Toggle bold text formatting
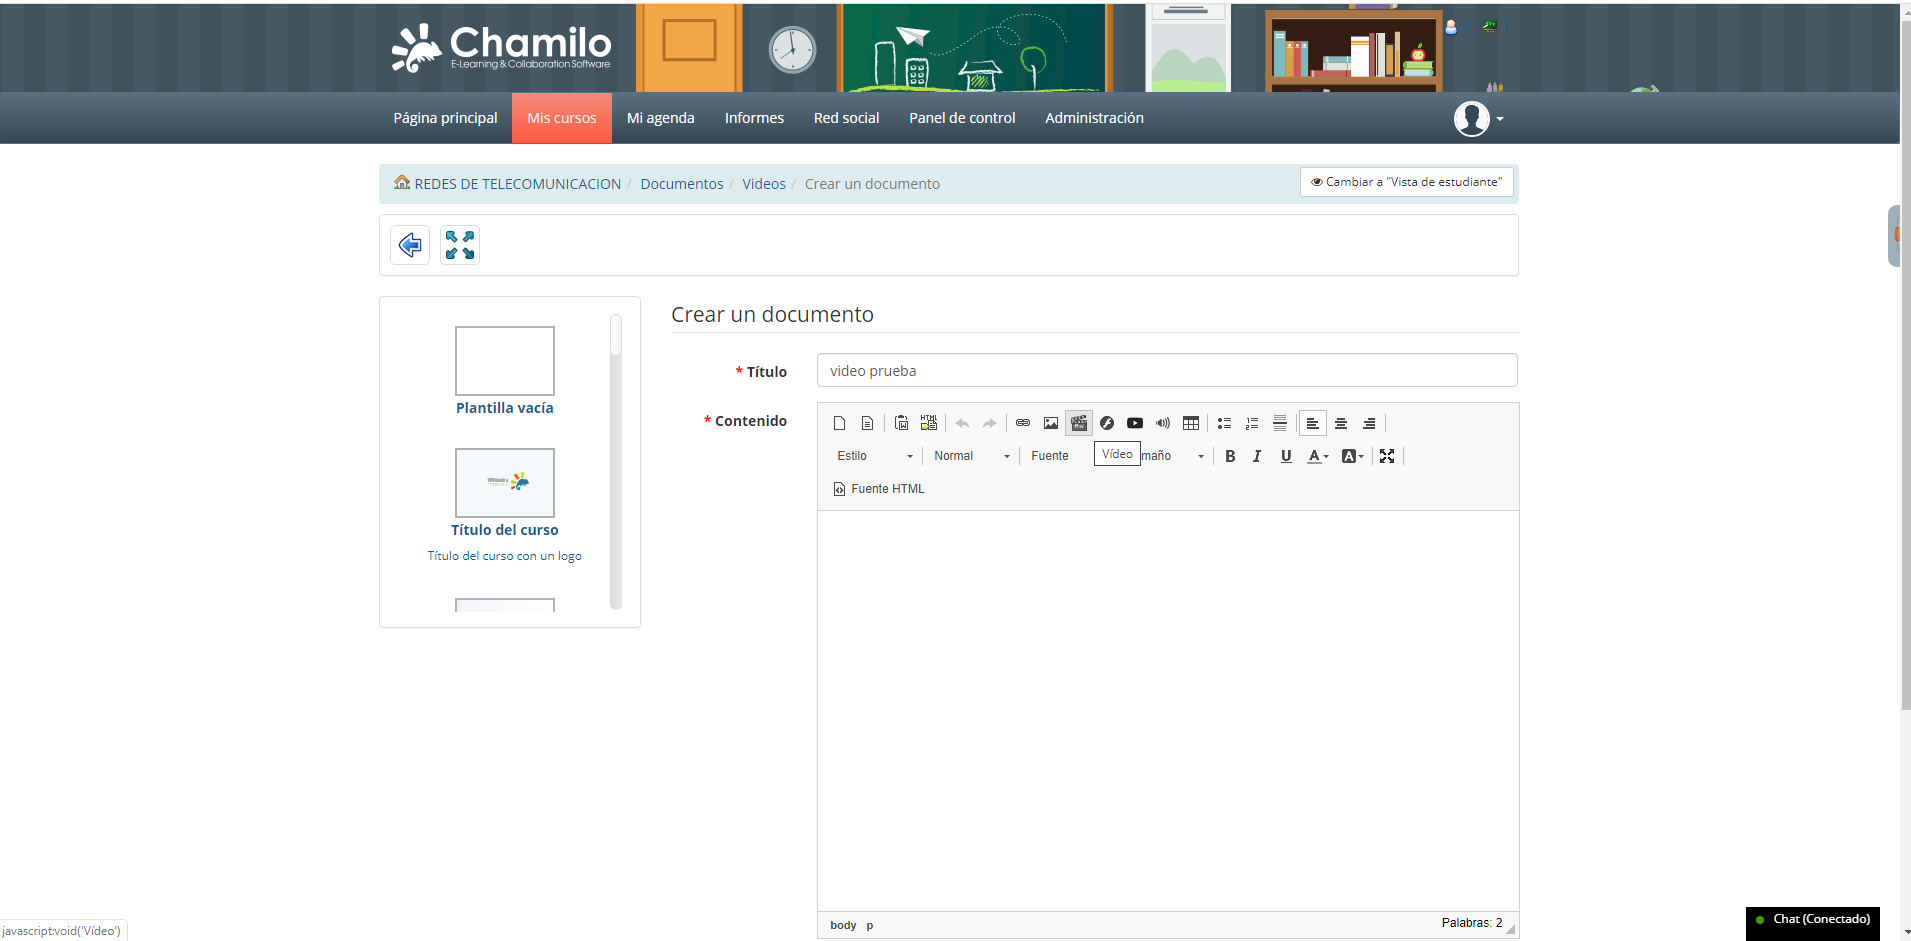Image resolution: width=1911 pixels, height=941 pixels. [x=1229, y=455]
